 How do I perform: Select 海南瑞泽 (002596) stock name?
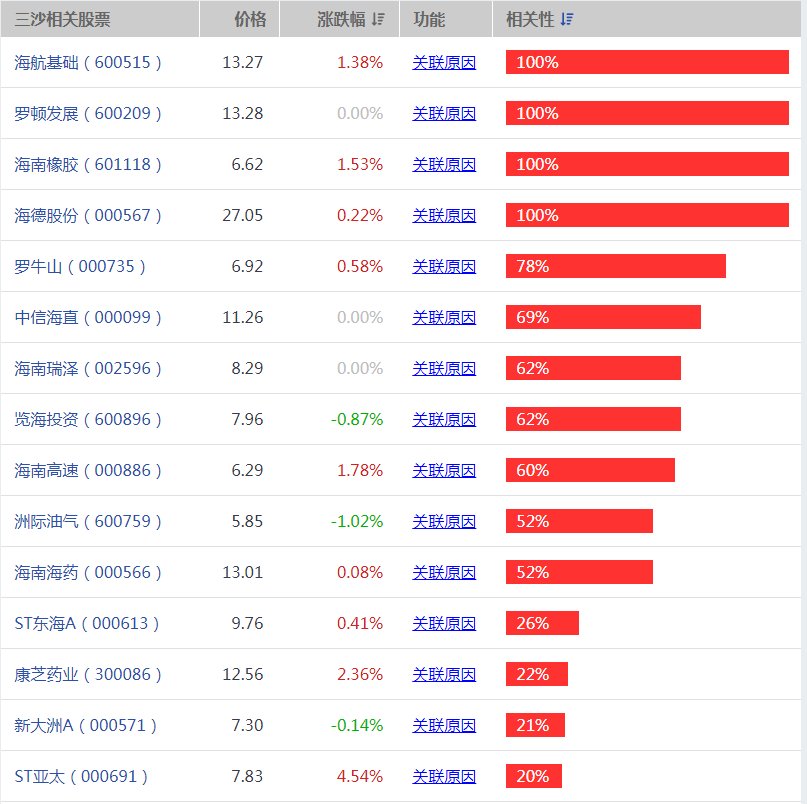coord(88,368)
